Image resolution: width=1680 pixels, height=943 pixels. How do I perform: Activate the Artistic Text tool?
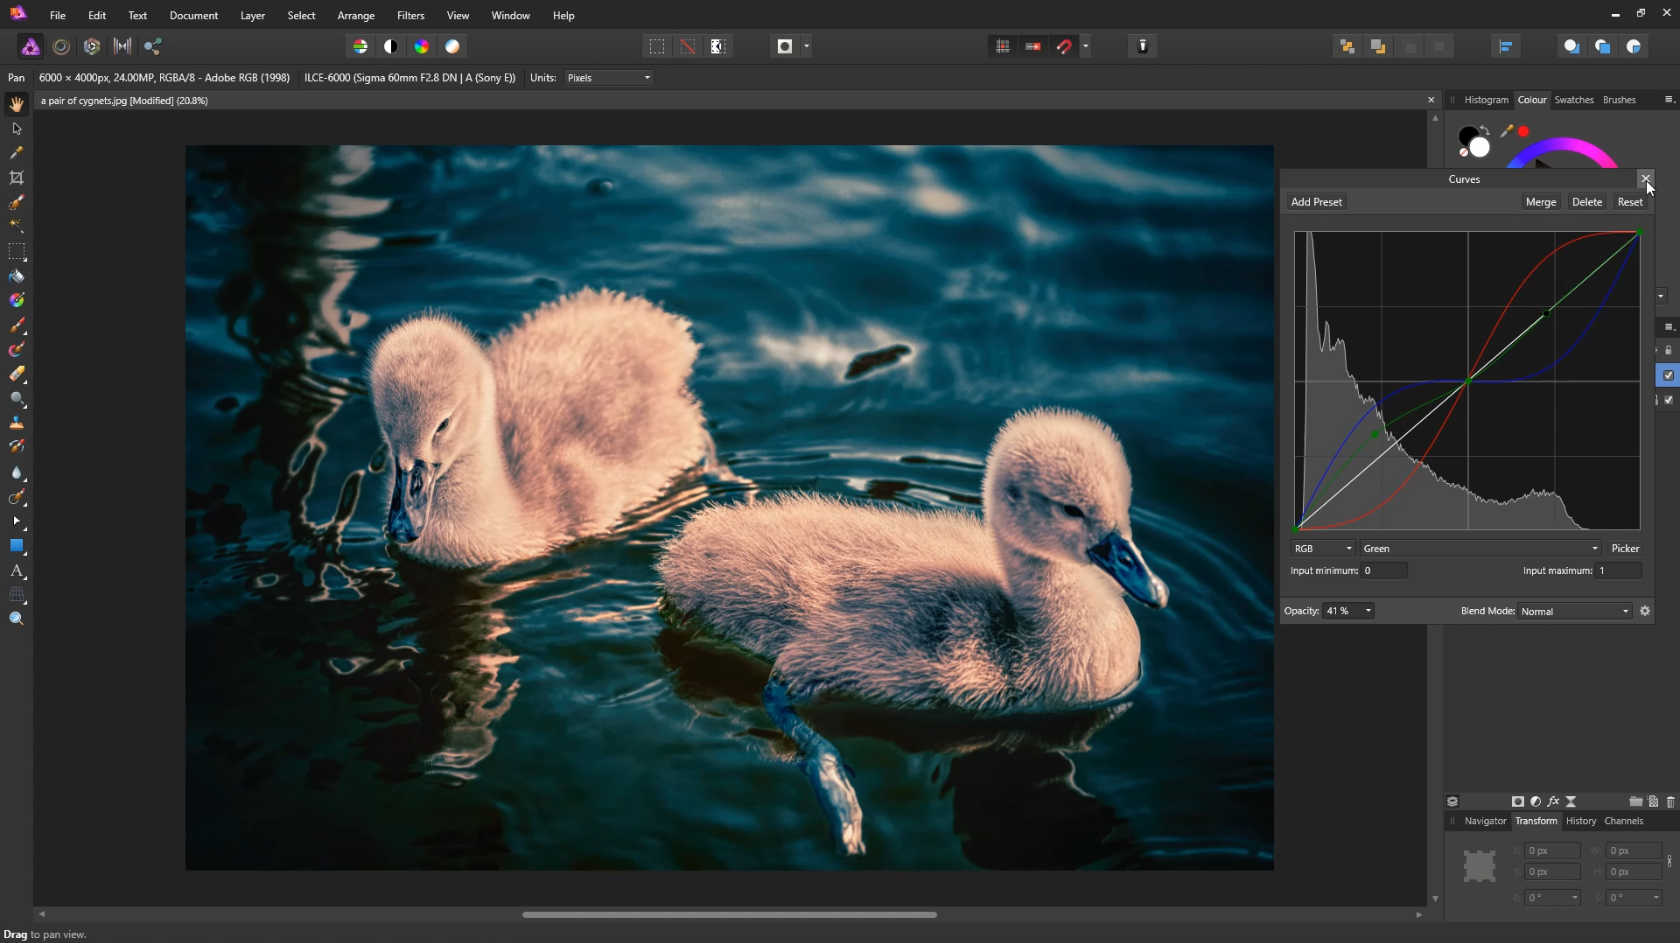click(16, 571)
